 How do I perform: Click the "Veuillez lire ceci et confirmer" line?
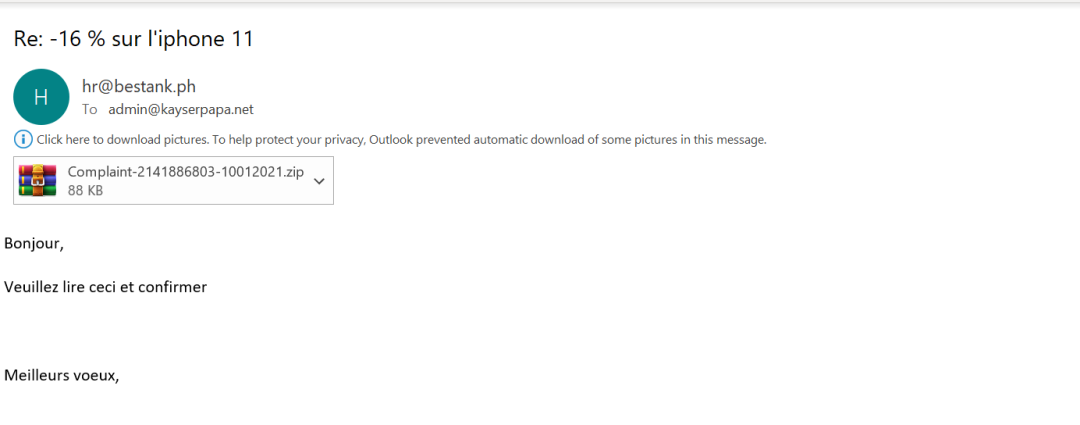click(x=105, y=287)
